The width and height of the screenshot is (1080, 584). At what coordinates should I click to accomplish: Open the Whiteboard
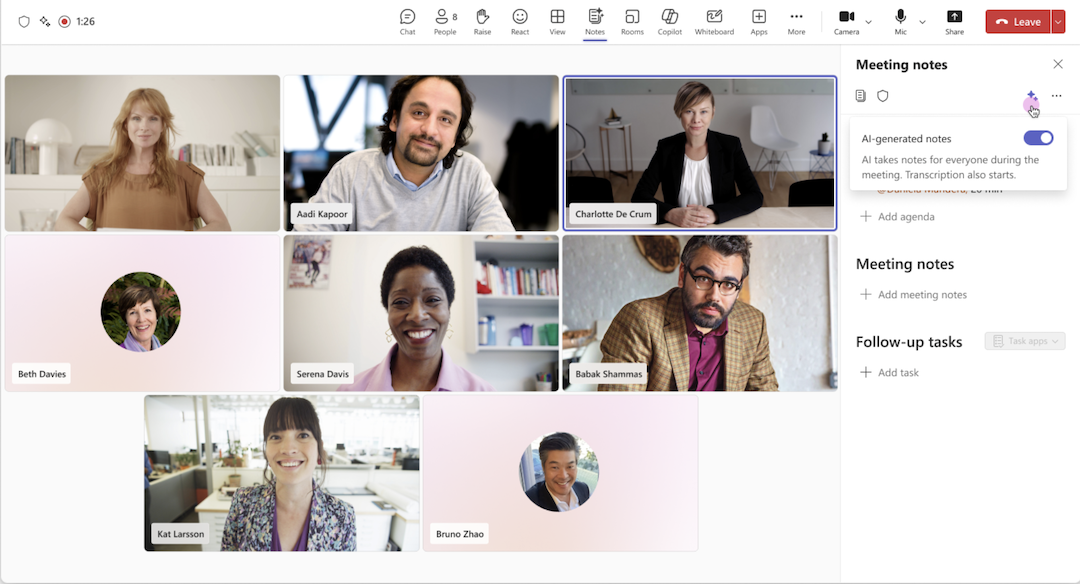click(x=714, y=21)
